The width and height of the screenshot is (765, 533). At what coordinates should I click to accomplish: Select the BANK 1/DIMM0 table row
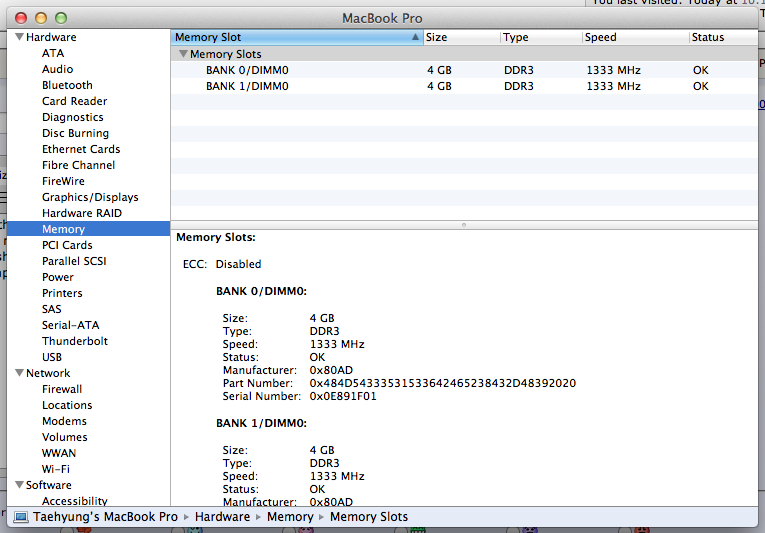(x=464, y=86)
